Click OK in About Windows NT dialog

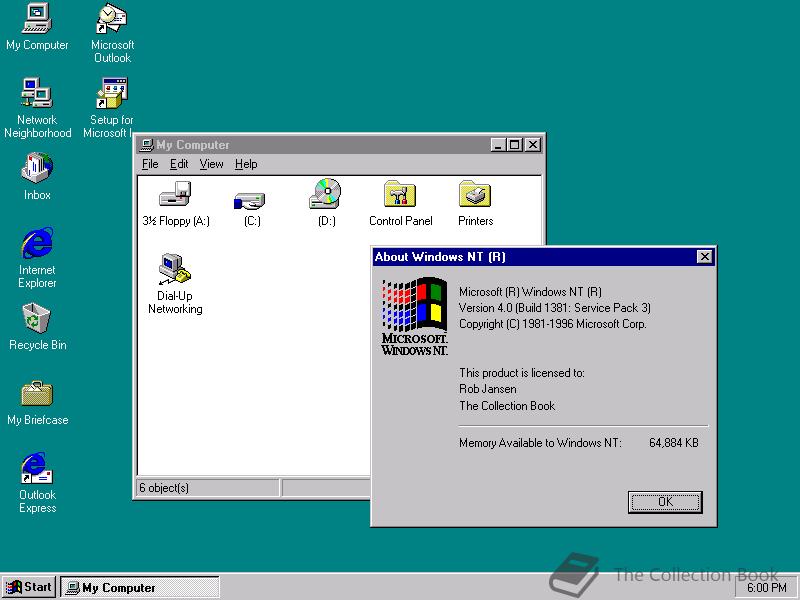pyautogui.click(x=665, y=502)
